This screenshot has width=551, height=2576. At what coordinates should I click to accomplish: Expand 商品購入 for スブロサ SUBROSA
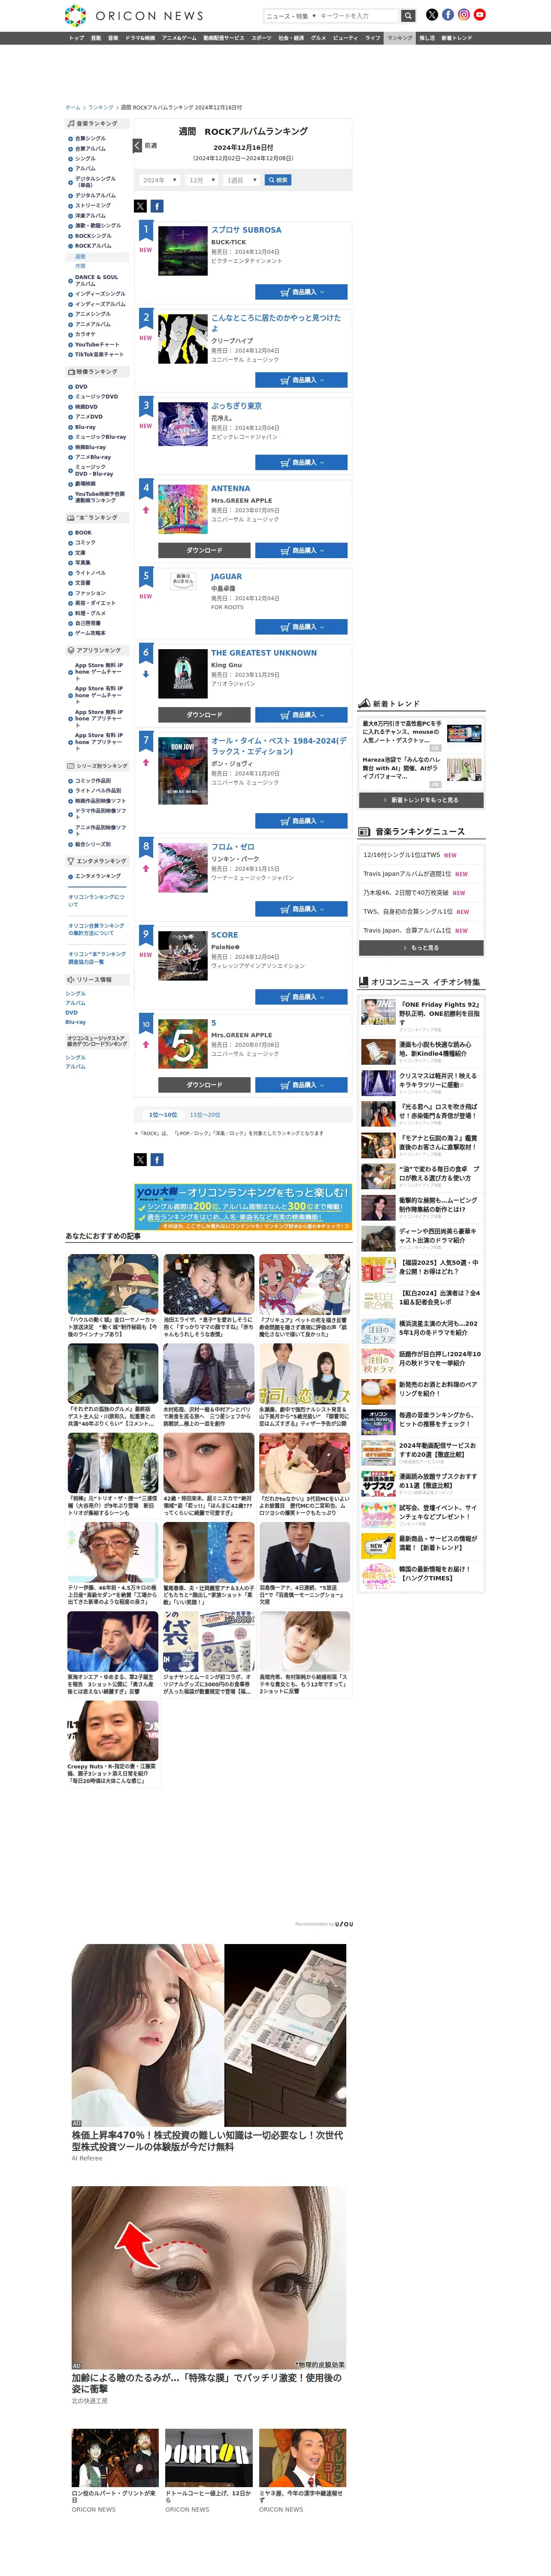[x=301, y=292]
